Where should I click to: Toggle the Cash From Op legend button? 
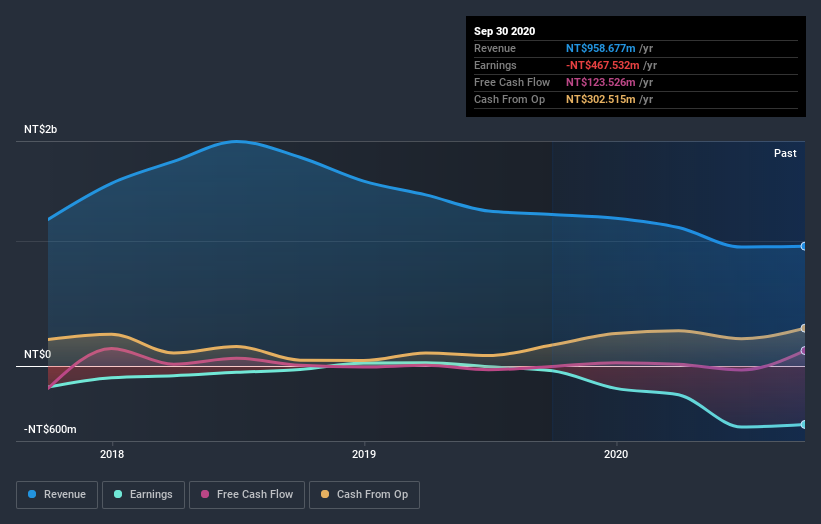[x=364, y=495]
